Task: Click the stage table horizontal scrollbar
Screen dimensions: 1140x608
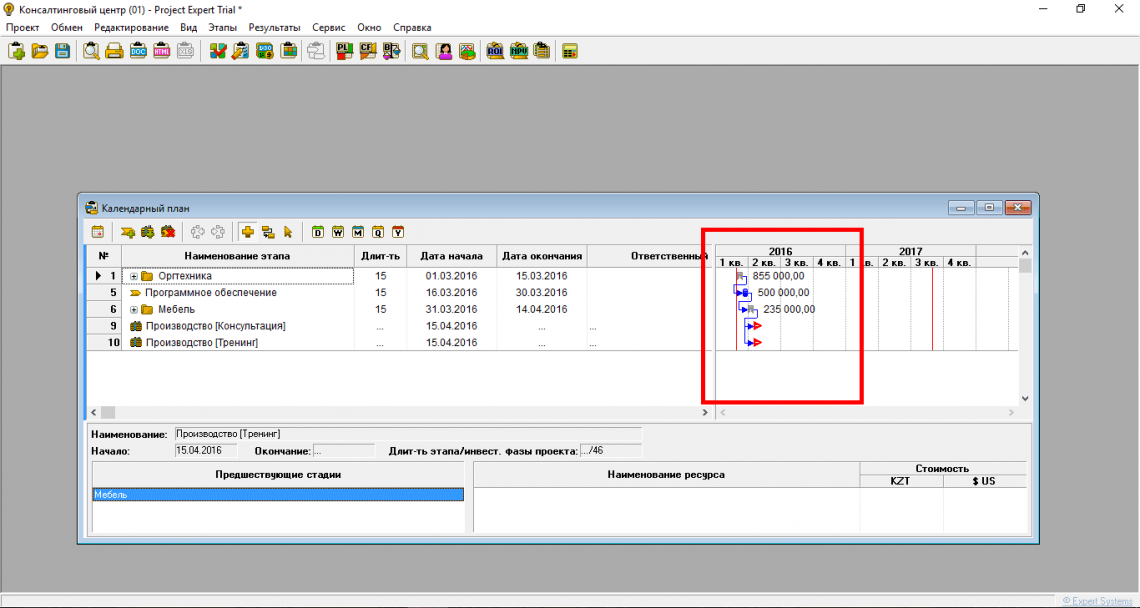Action: click(x=400, y=412)
